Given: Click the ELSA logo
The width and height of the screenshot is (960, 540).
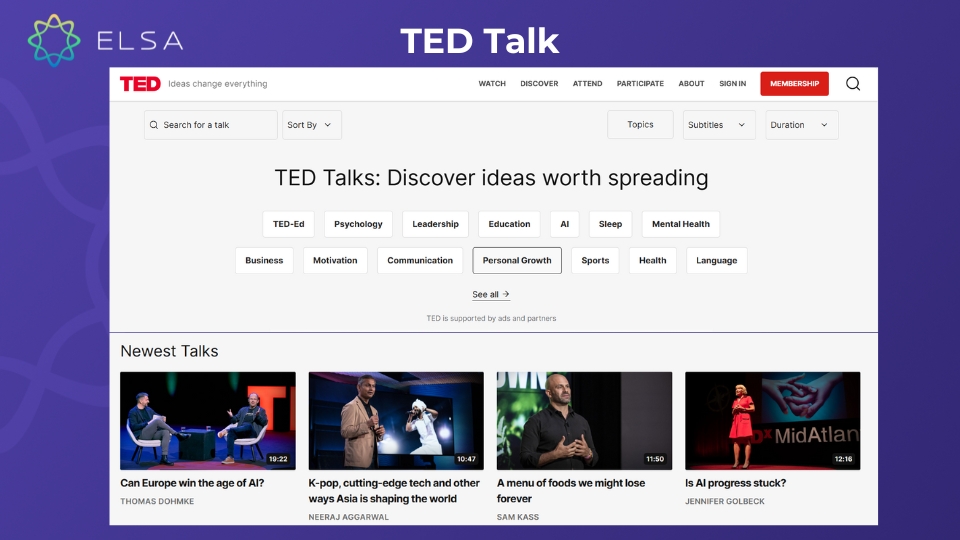Looking at the screenshot, I should [x=105, y=40].
